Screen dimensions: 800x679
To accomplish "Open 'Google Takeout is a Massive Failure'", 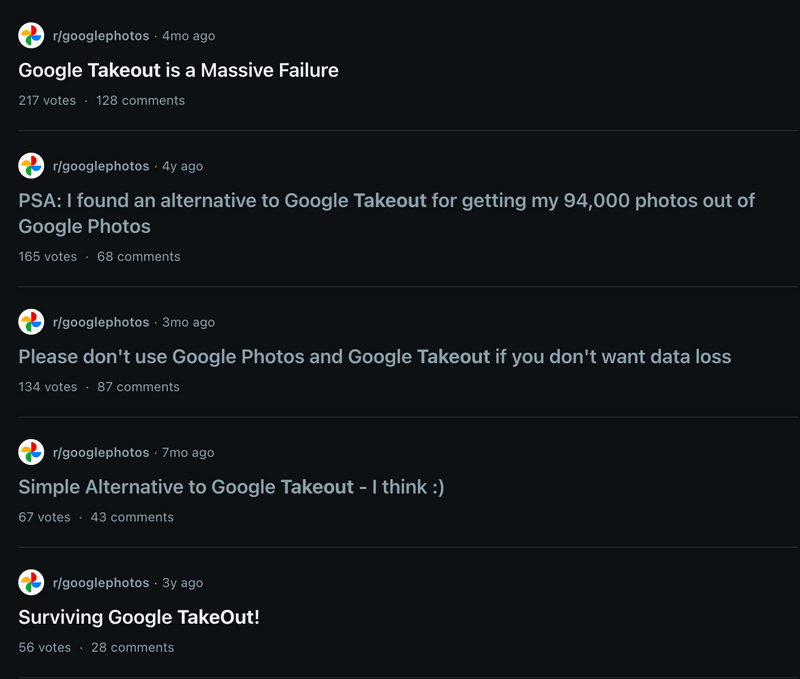I will click(178, 70).
